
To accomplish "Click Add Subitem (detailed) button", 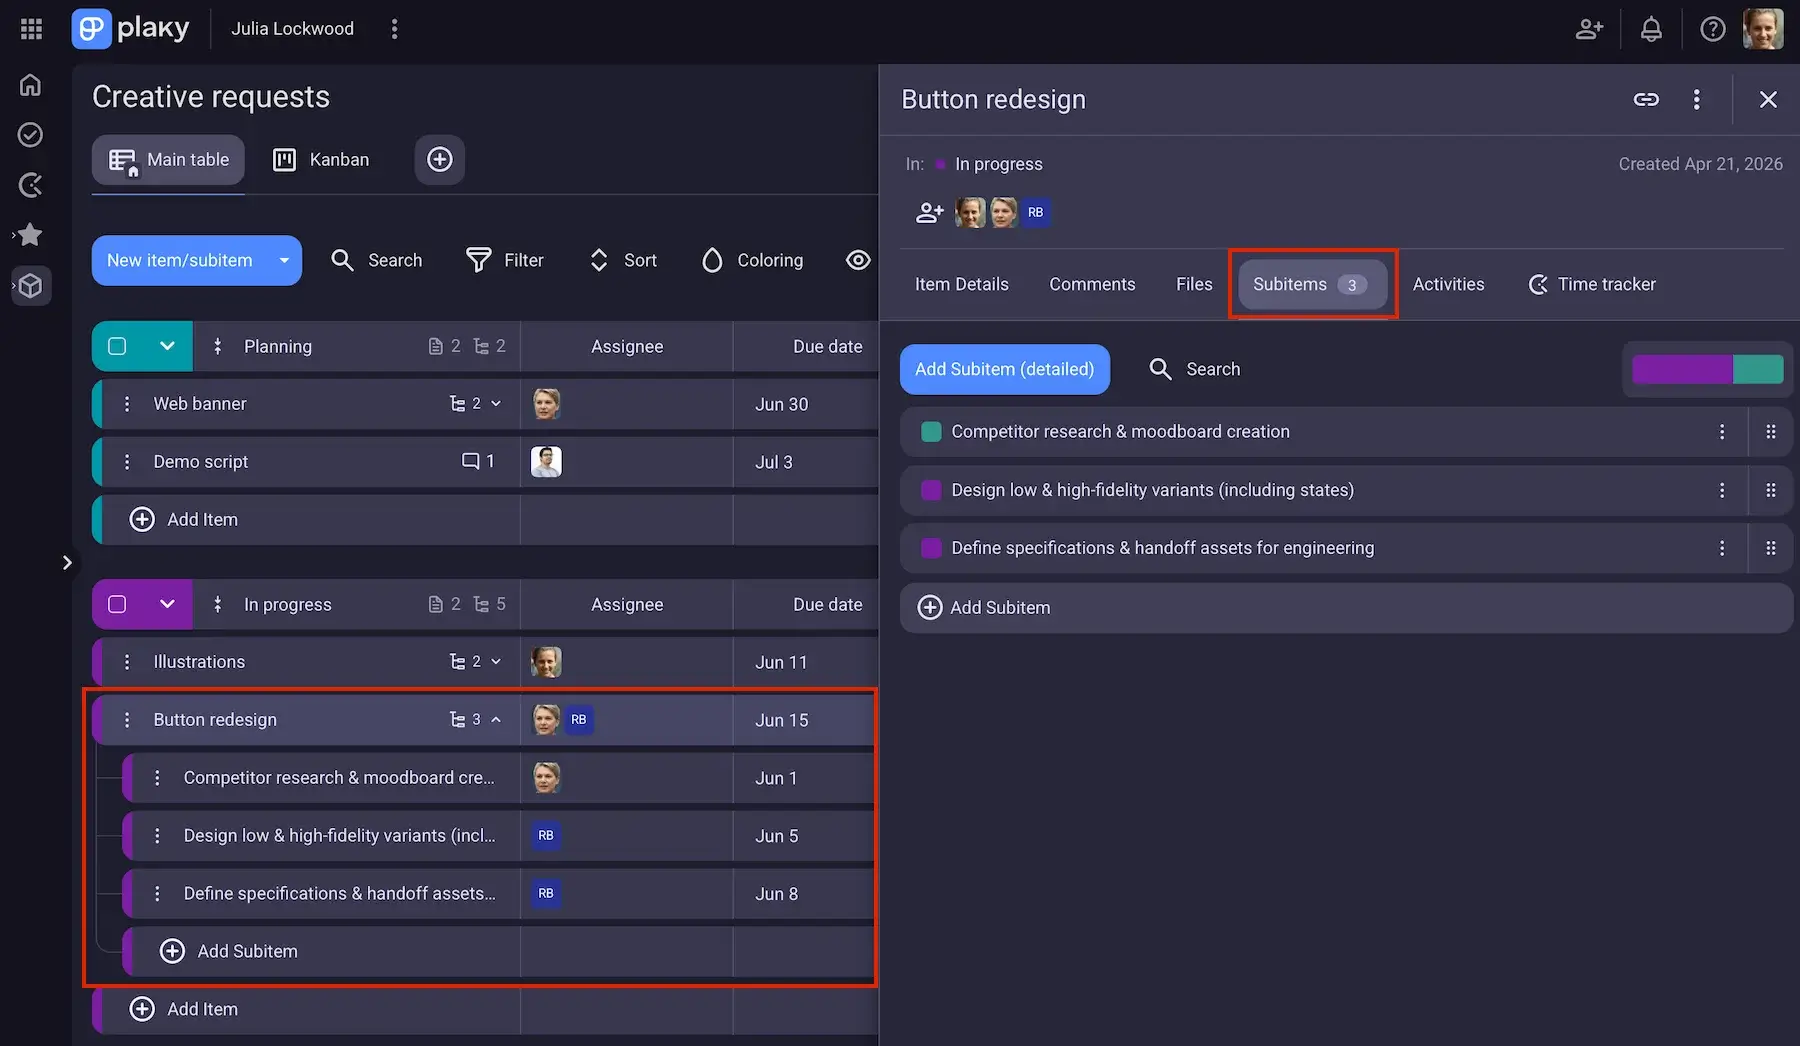I will [x=1005, y=369].
